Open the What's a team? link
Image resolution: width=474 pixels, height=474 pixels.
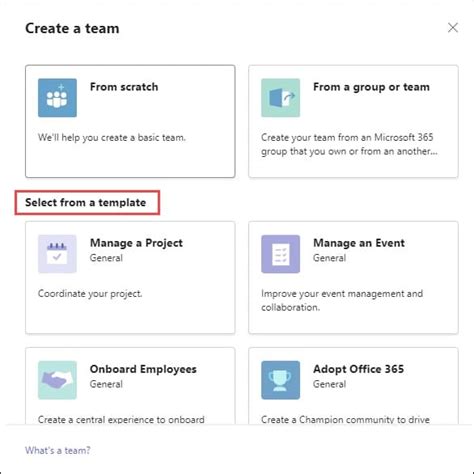58,450
